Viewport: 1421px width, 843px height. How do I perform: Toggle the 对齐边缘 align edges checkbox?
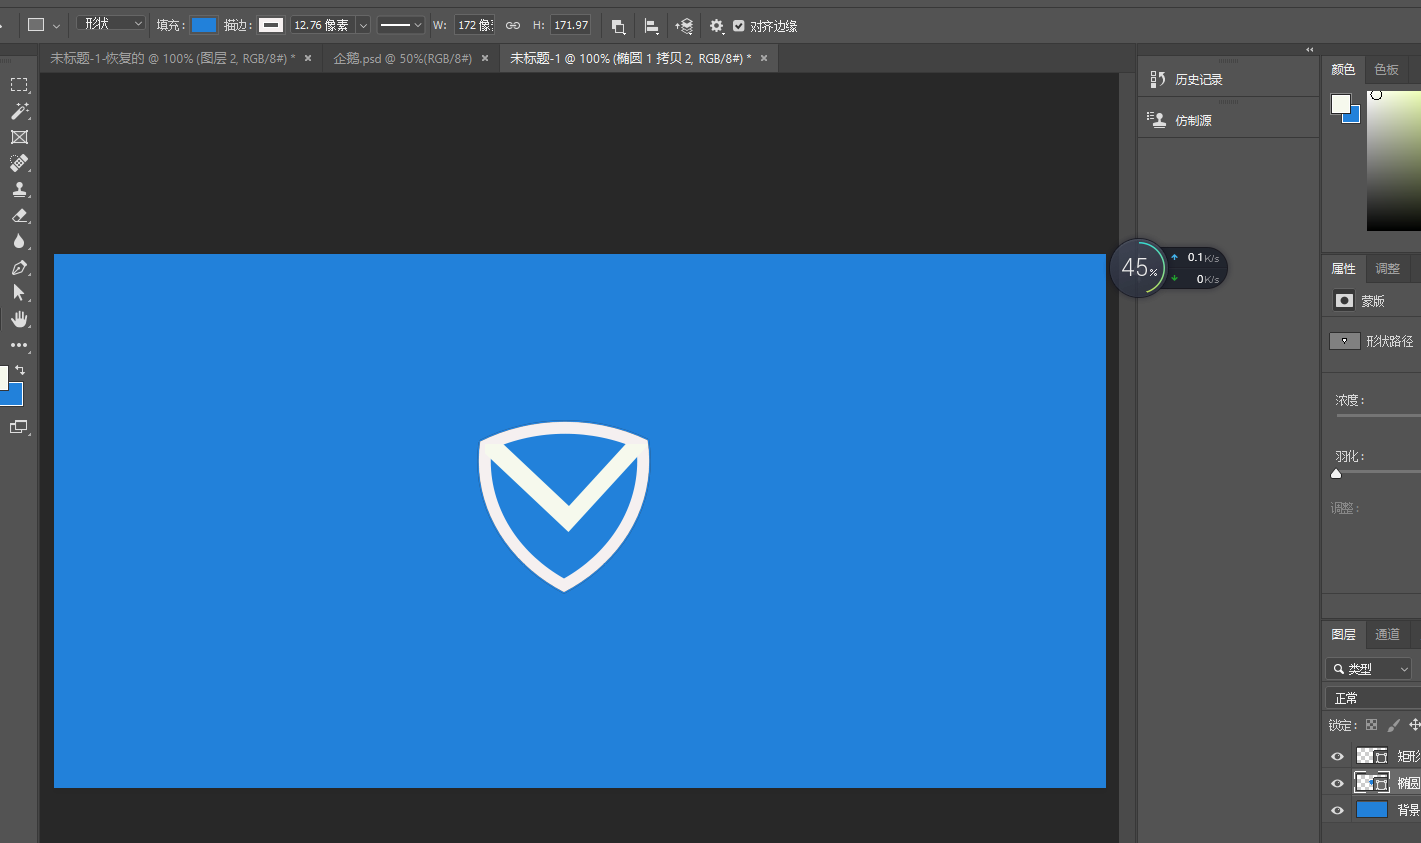738,26
